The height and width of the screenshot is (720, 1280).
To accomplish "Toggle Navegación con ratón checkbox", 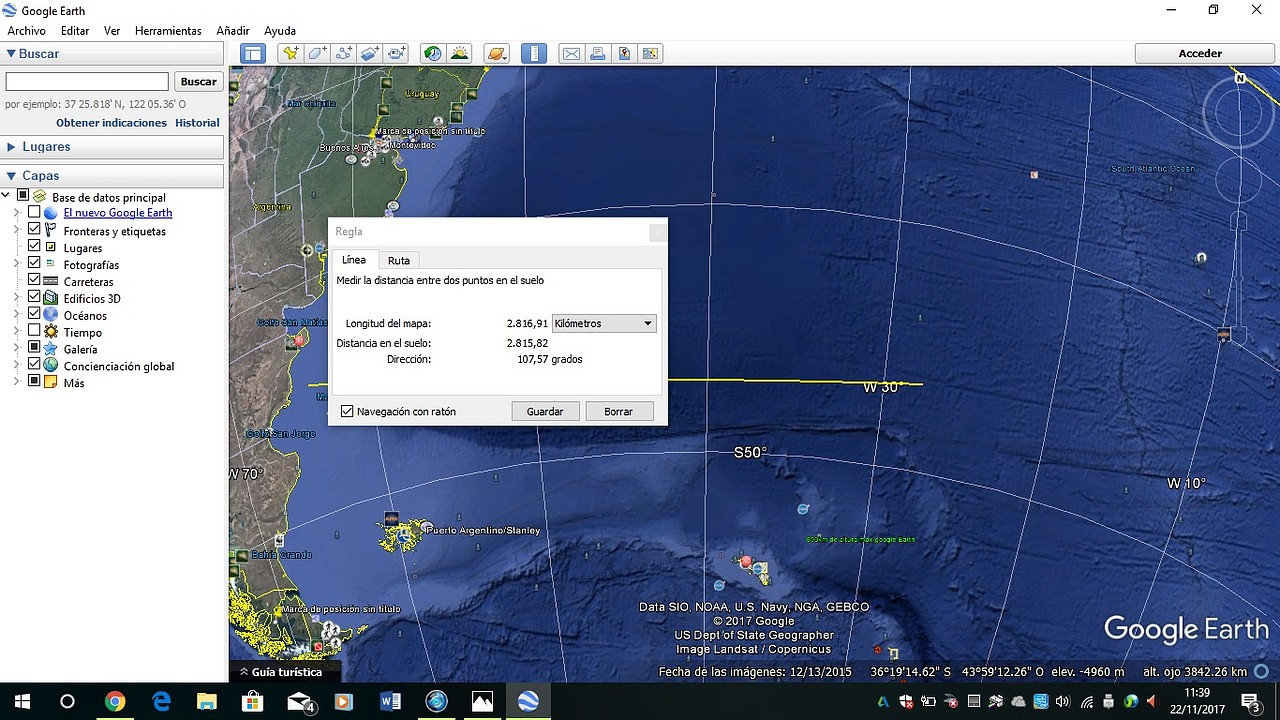I will 347,411.
